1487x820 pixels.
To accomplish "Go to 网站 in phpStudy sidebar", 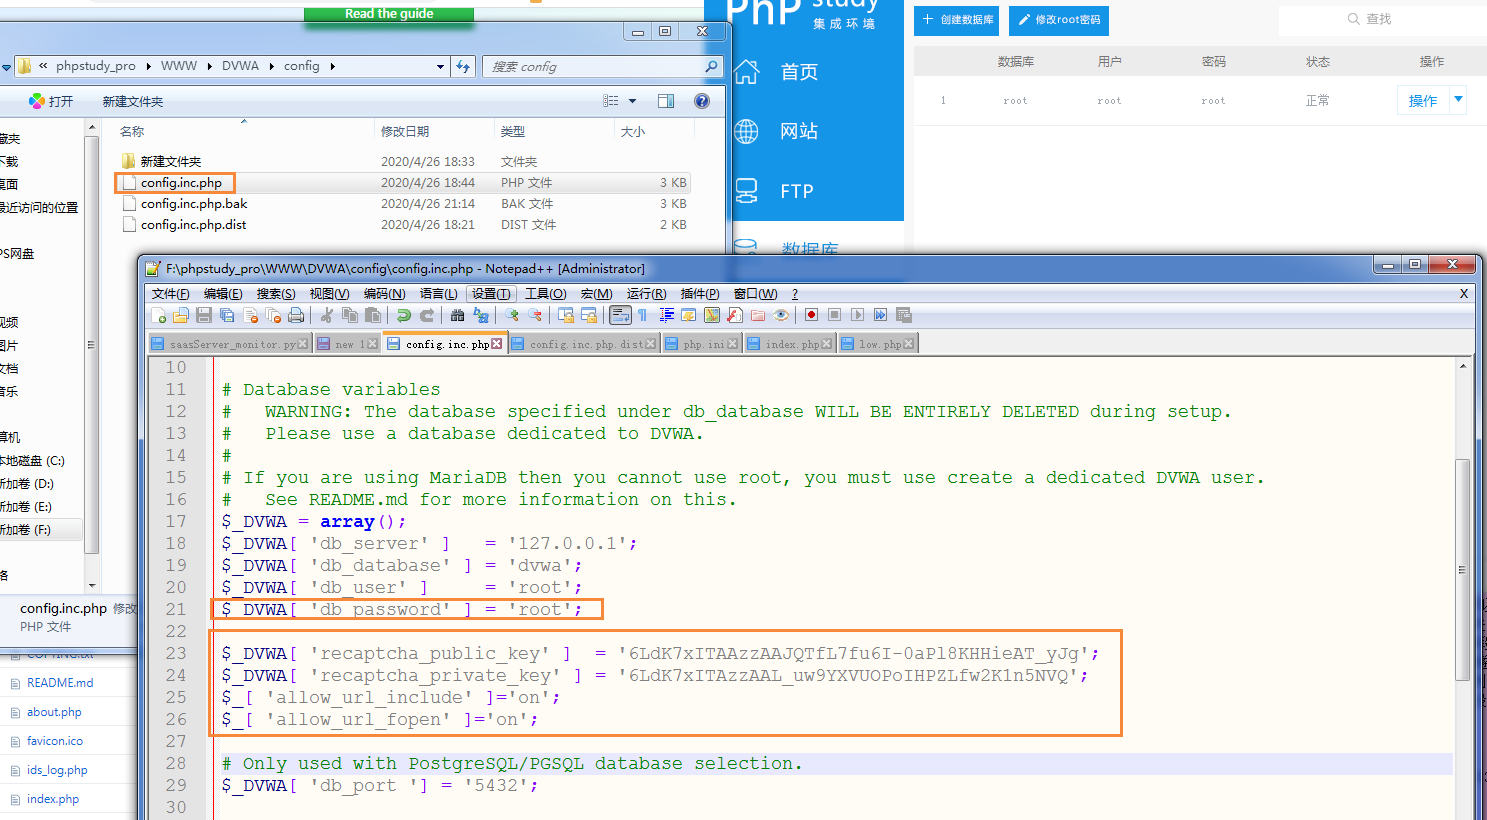I will coord(798,131).
